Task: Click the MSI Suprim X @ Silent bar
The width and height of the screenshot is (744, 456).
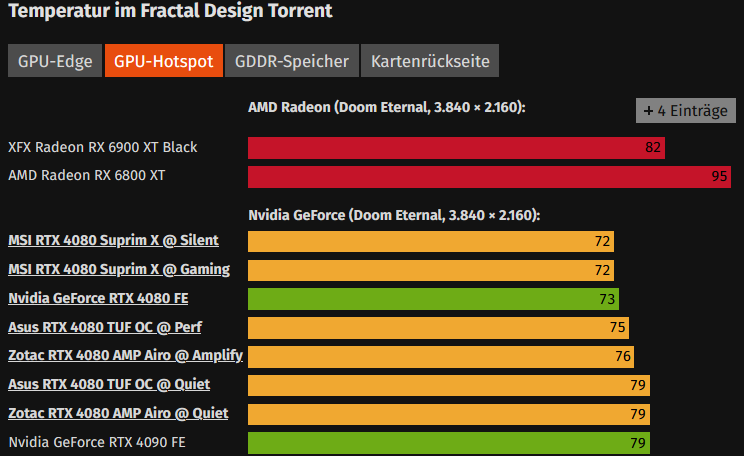Action: coord(431,242)
